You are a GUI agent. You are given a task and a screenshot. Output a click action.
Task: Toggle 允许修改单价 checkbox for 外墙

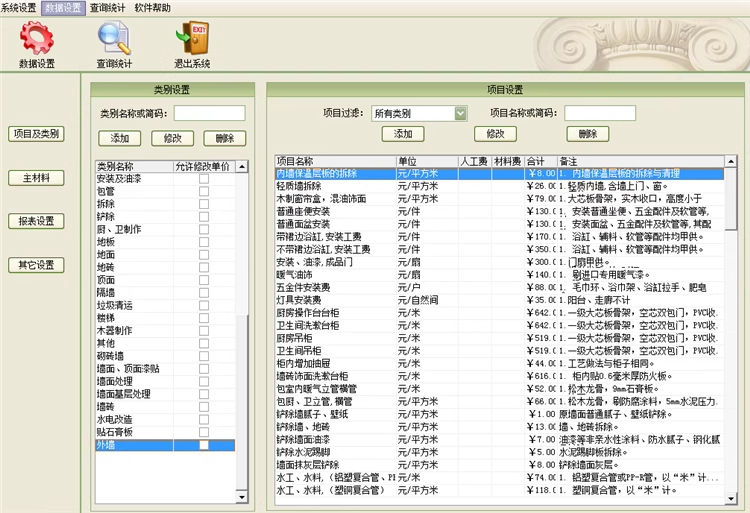(204, 445)
